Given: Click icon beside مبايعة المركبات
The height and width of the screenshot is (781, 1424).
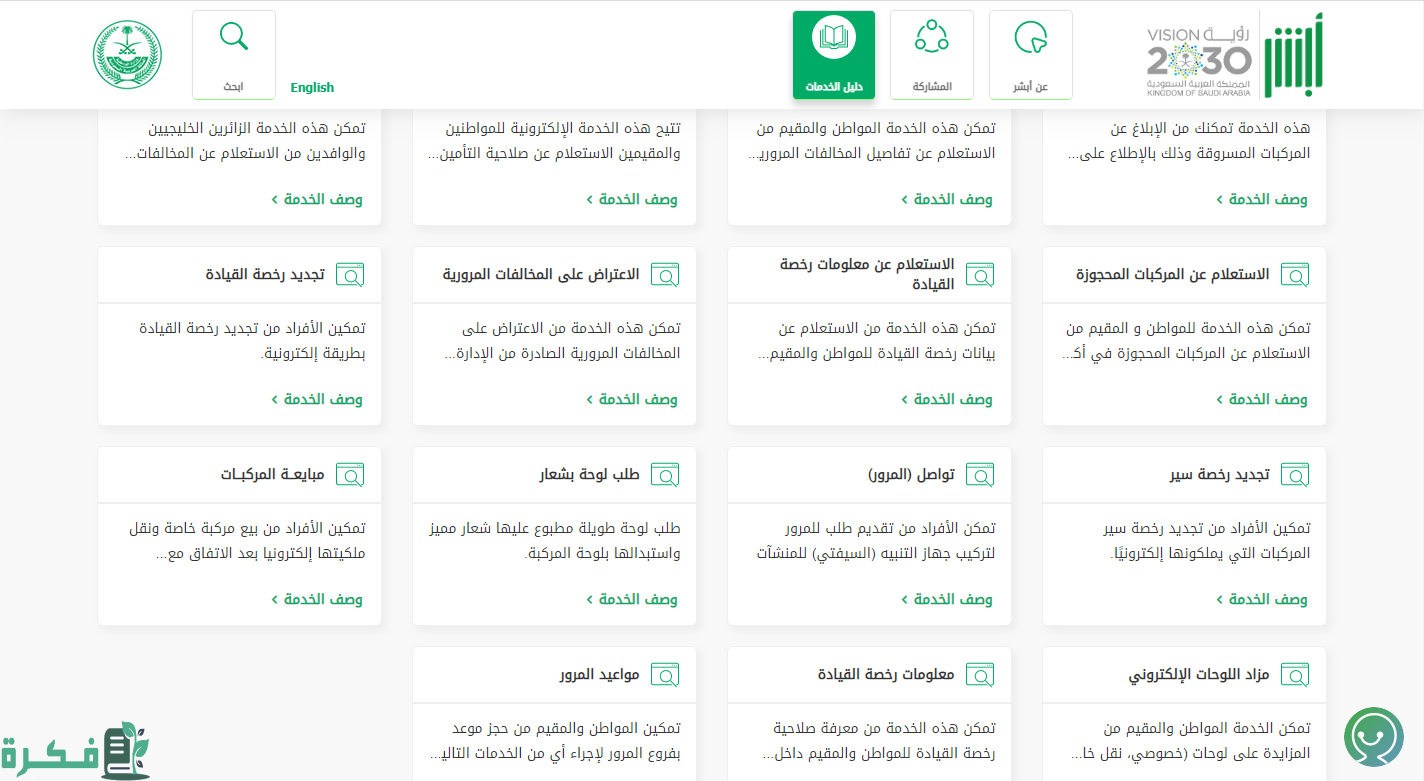Looking at the screenshot, I should [350, 475].
